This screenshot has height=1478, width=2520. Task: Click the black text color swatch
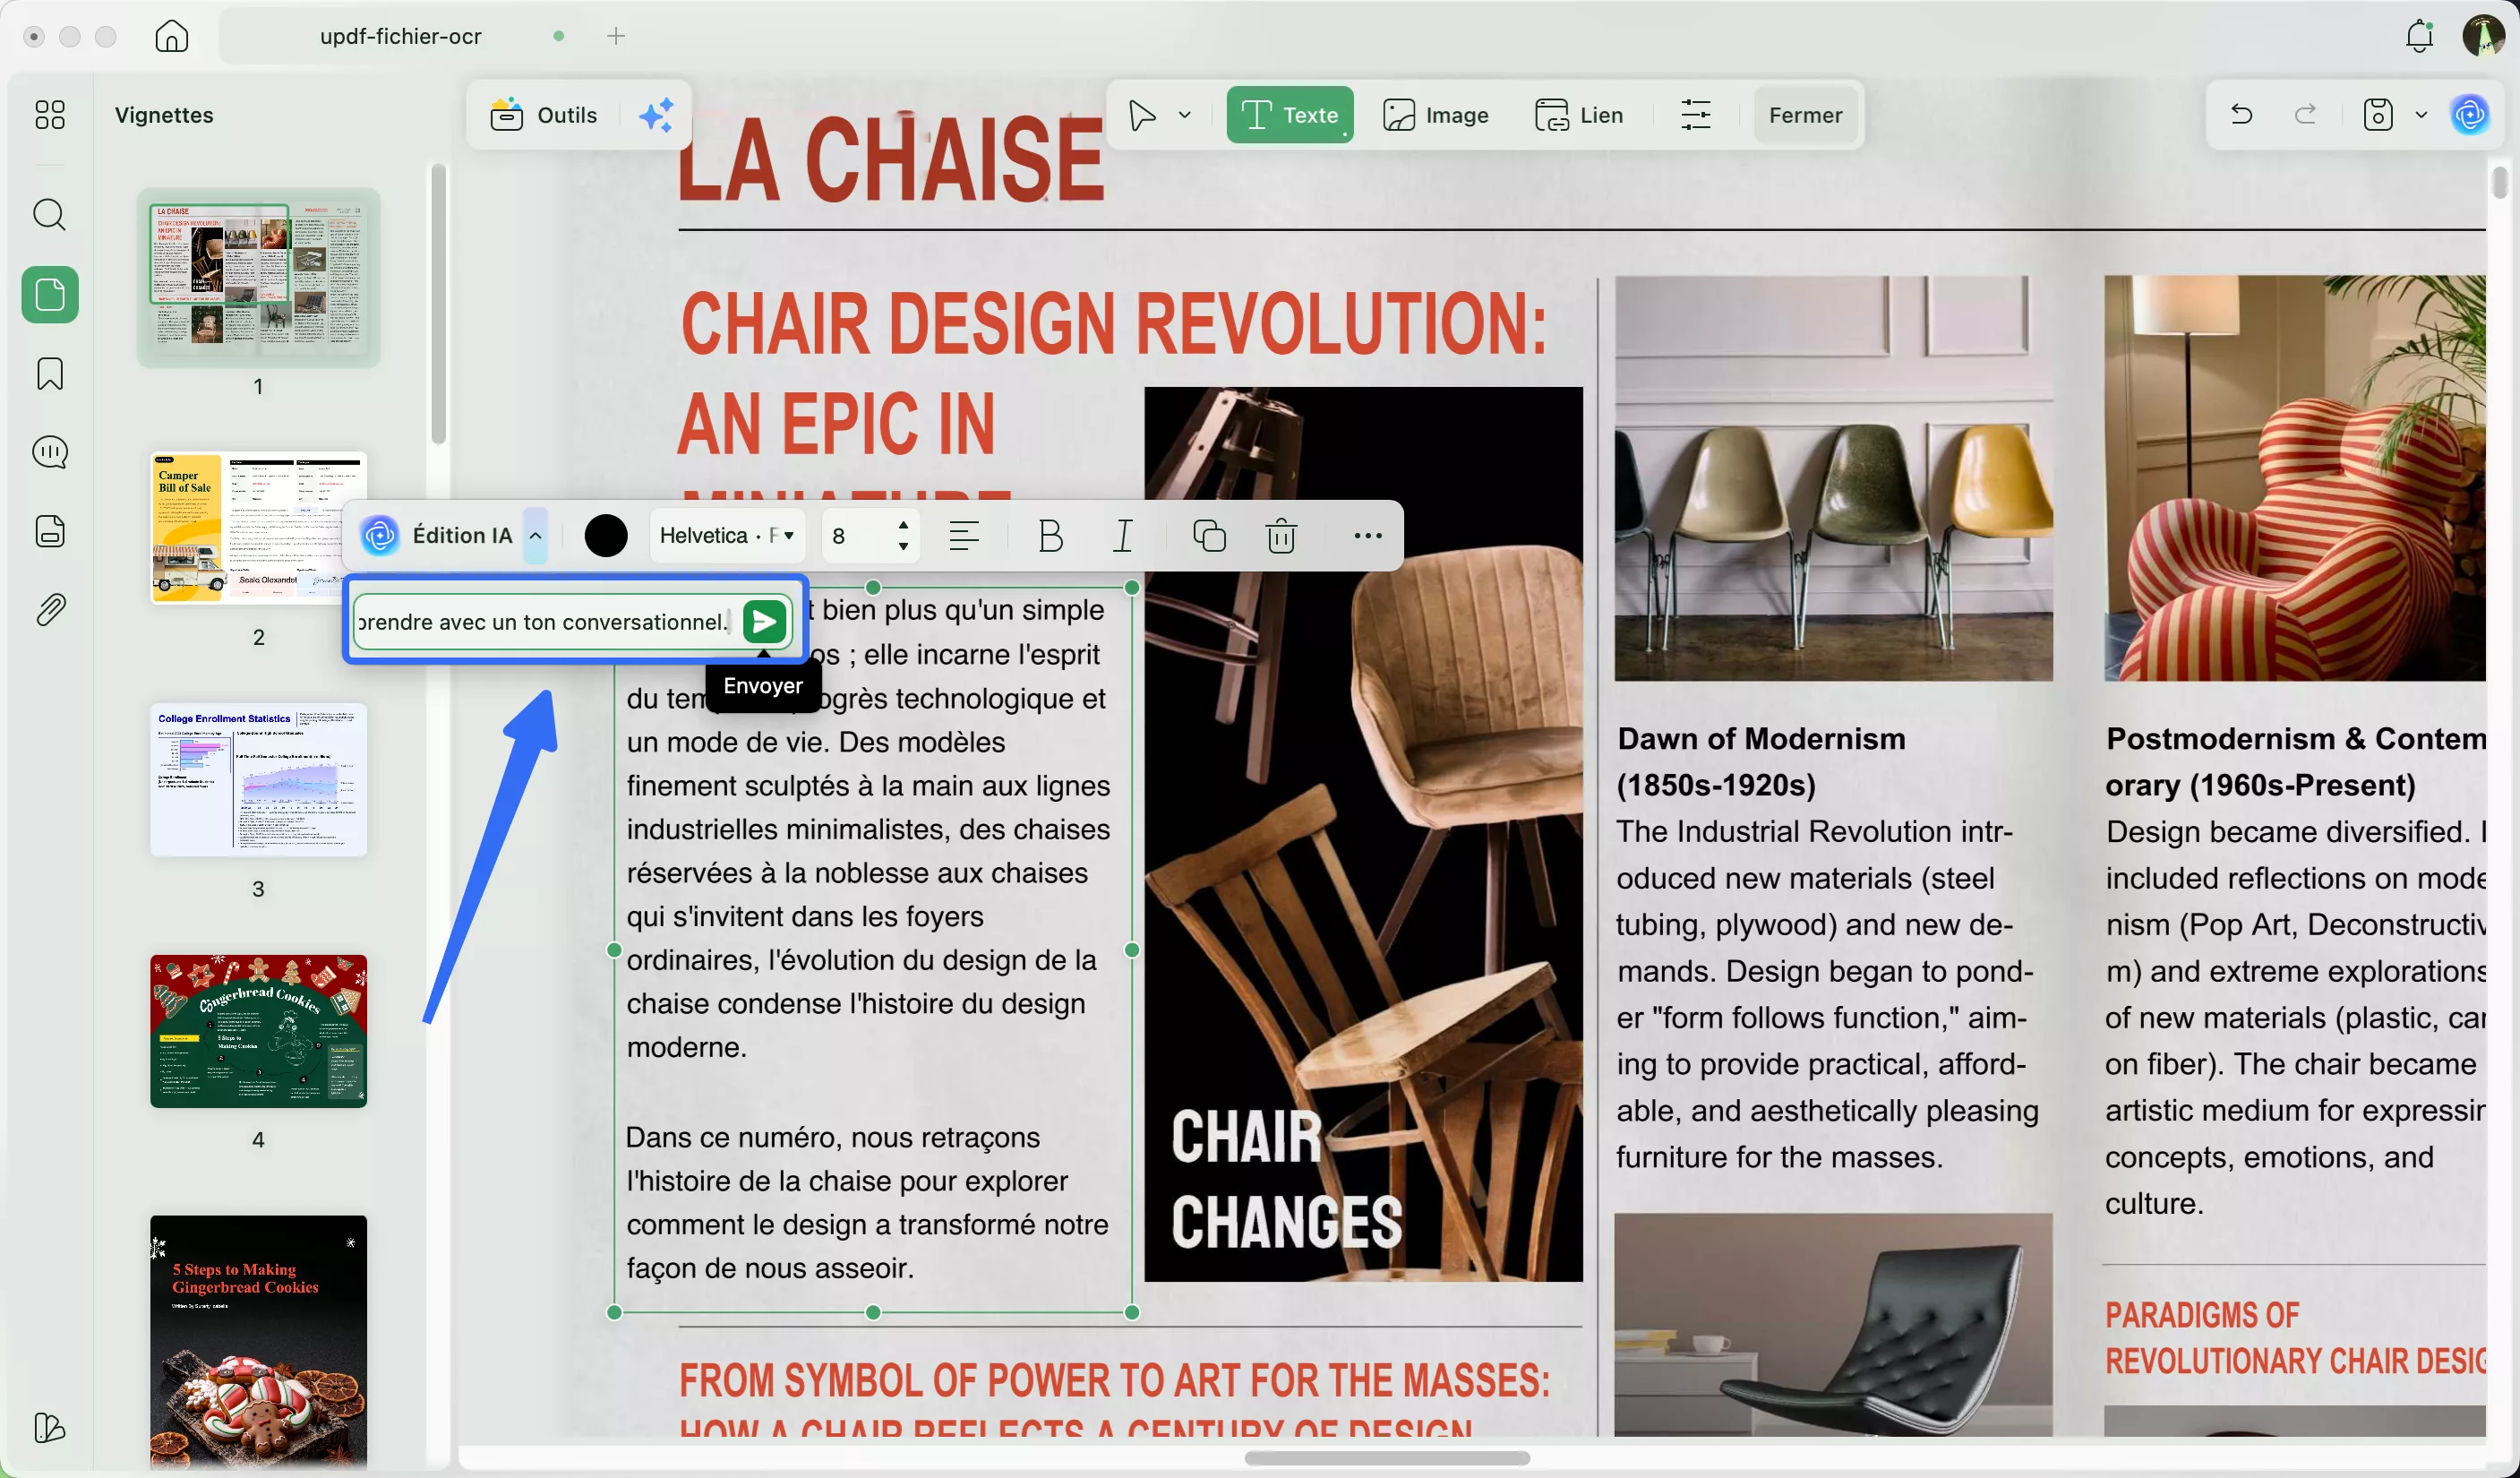pos(606,536)
